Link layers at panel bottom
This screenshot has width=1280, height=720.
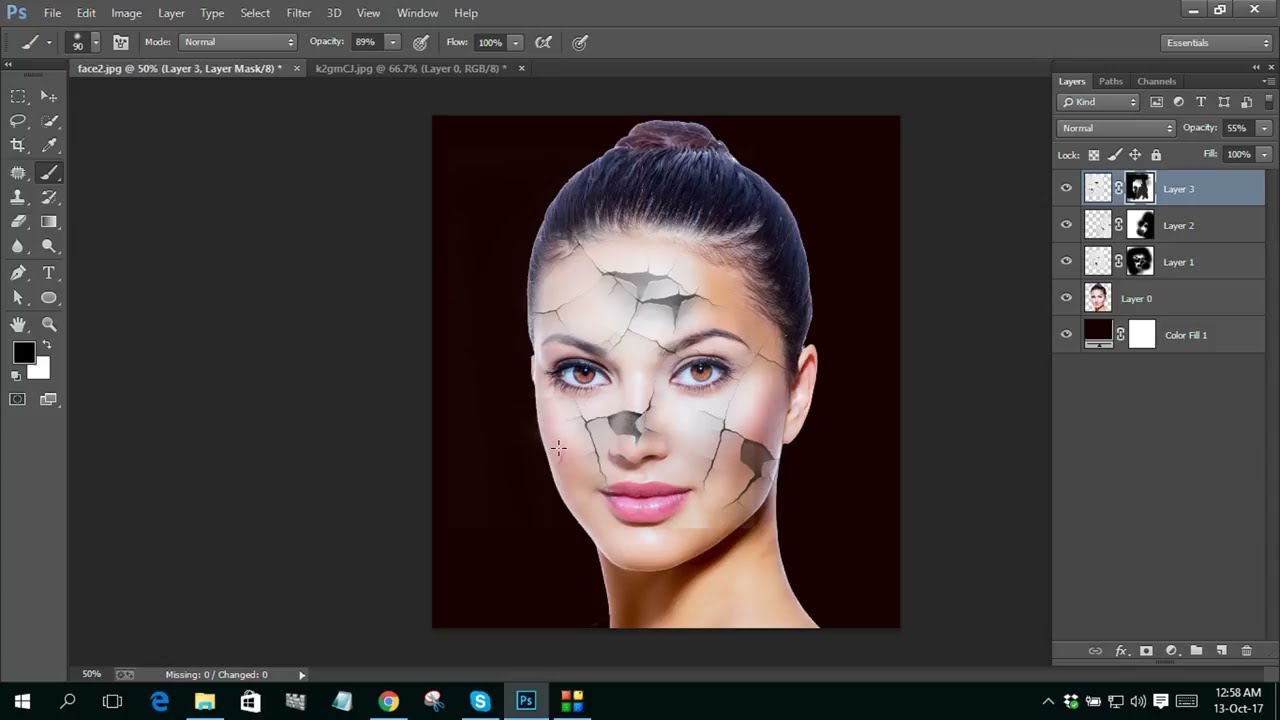point(1095,651)
